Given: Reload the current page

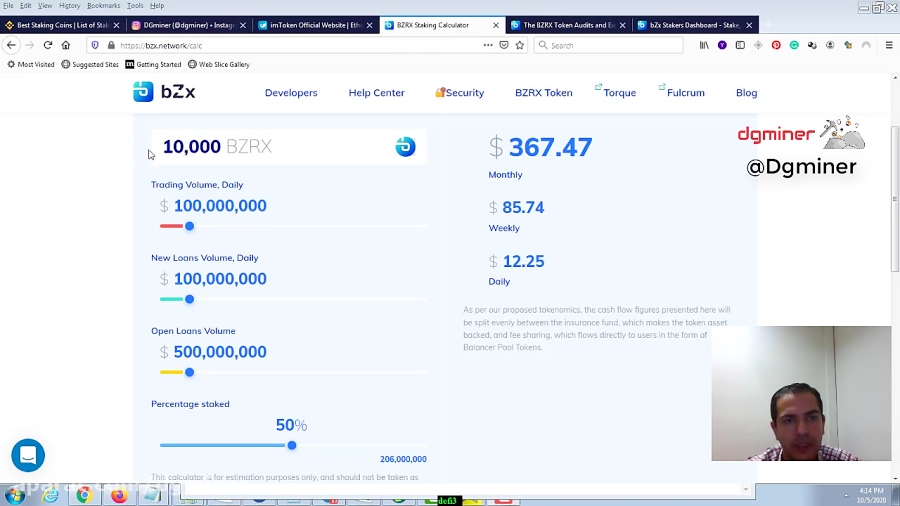Looking at the screenshot, I should pos(48,45).
